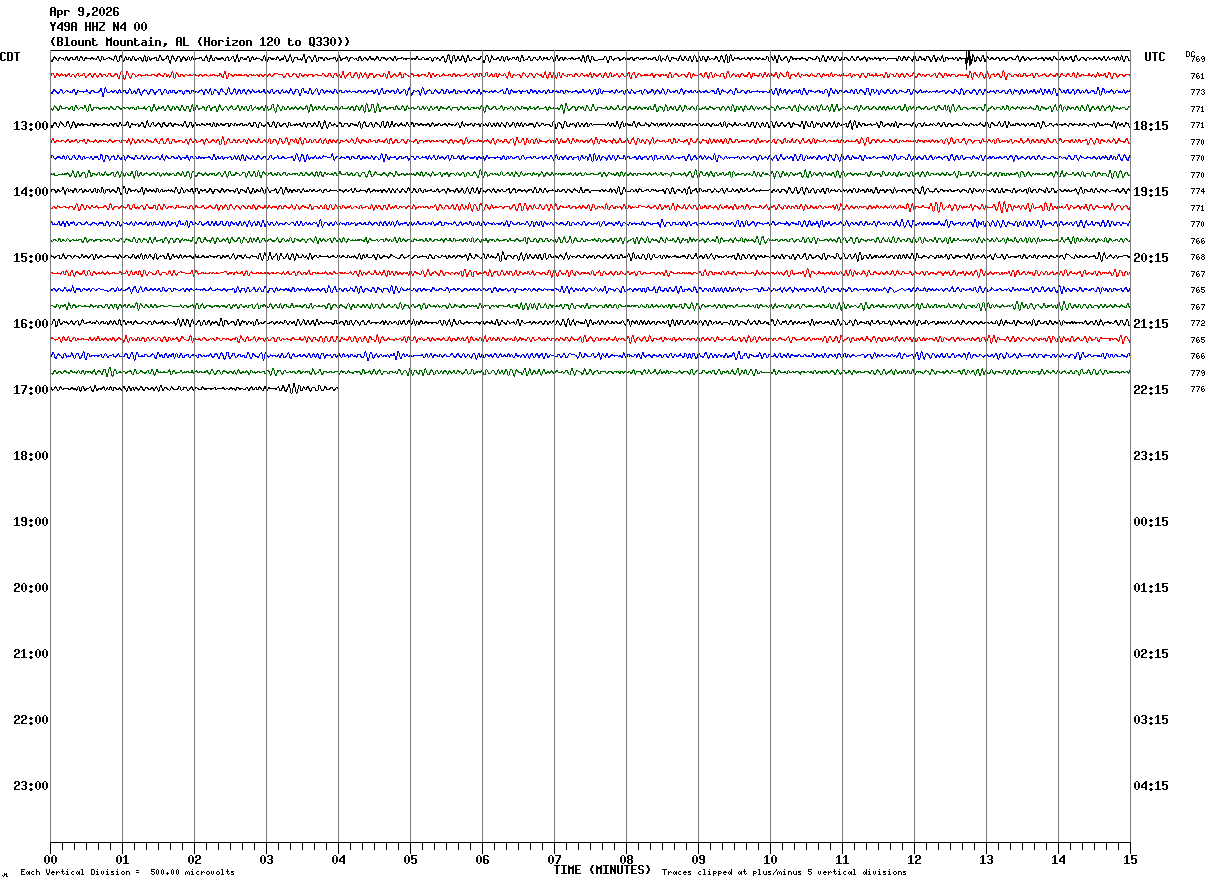This screenshot has height=886, width=1210.
Task: Click the 23:15 UTC time label
Action: tap(1151, 456)
